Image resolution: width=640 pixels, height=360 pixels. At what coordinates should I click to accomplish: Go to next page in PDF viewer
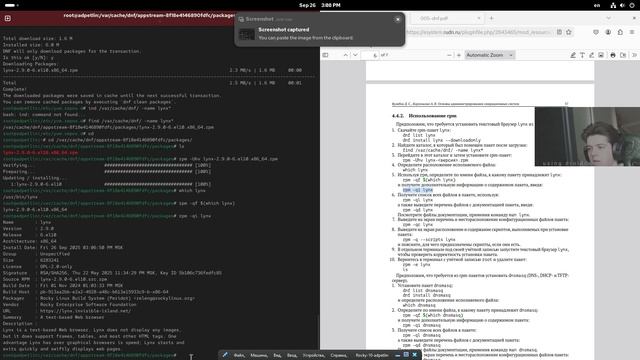tap(355, 55)
